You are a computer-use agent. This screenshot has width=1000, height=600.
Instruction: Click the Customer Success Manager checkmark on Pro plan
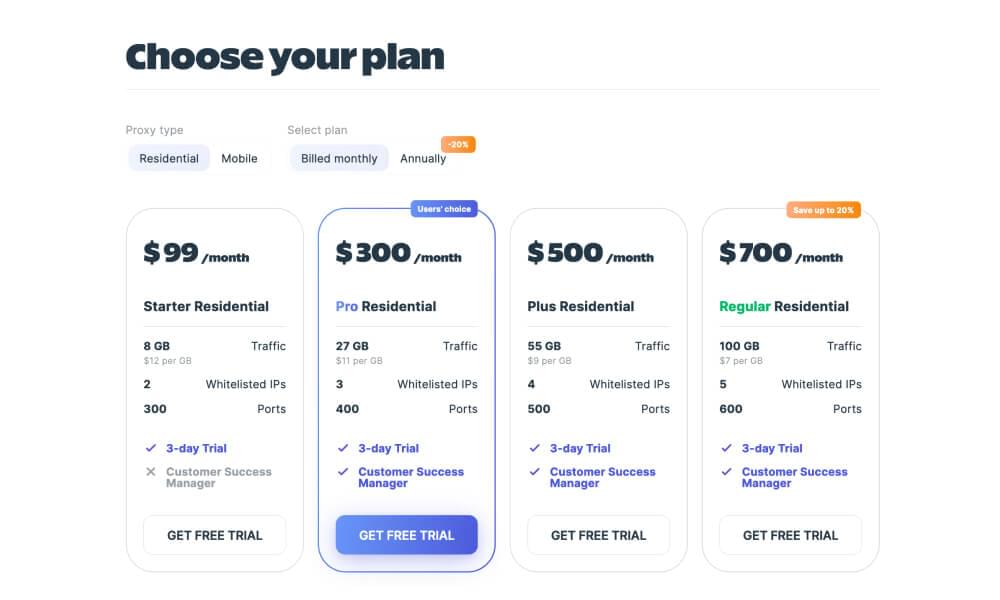click(343, 472)
